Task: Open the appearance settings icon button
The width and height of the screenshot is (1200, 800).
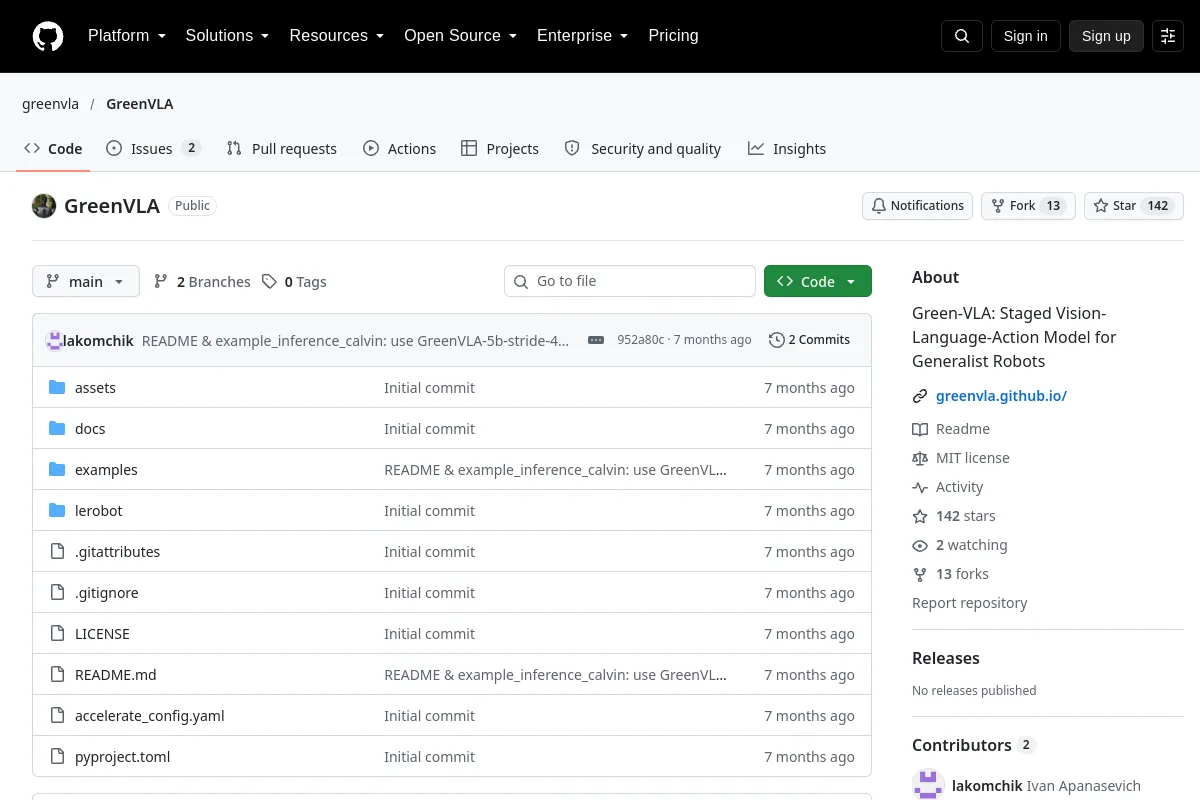Action: tap(1168, 36)
